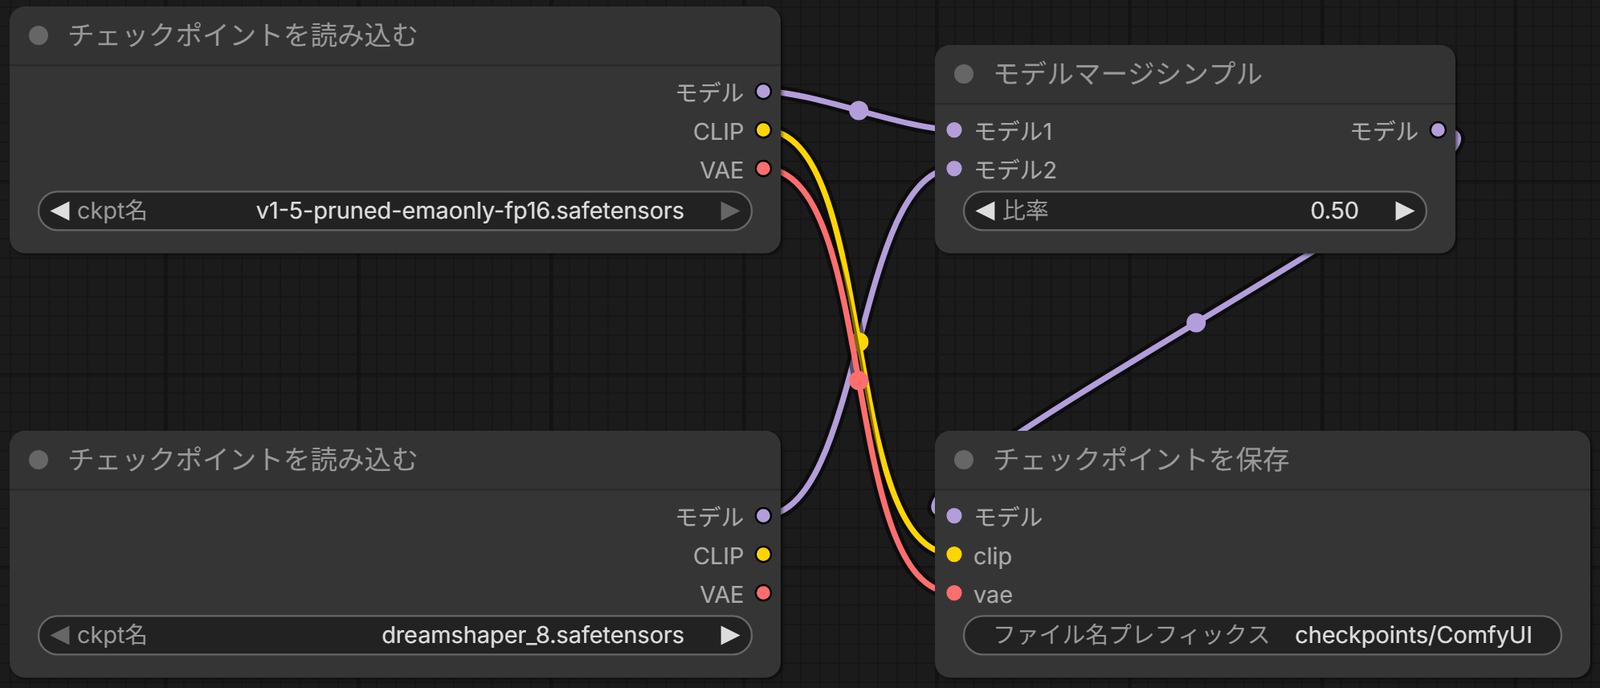Select next checkpoint with right arrow beside dreamshaper_8

point(730,635)
